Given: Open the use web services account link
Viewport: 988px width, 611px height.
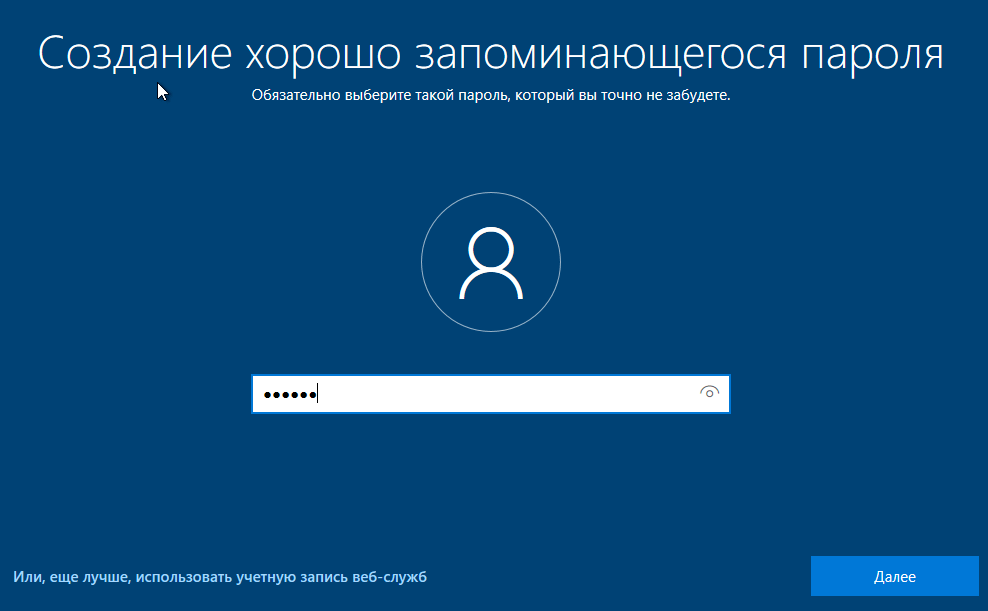Looking at the screenshot, I should tap(220, 577).
